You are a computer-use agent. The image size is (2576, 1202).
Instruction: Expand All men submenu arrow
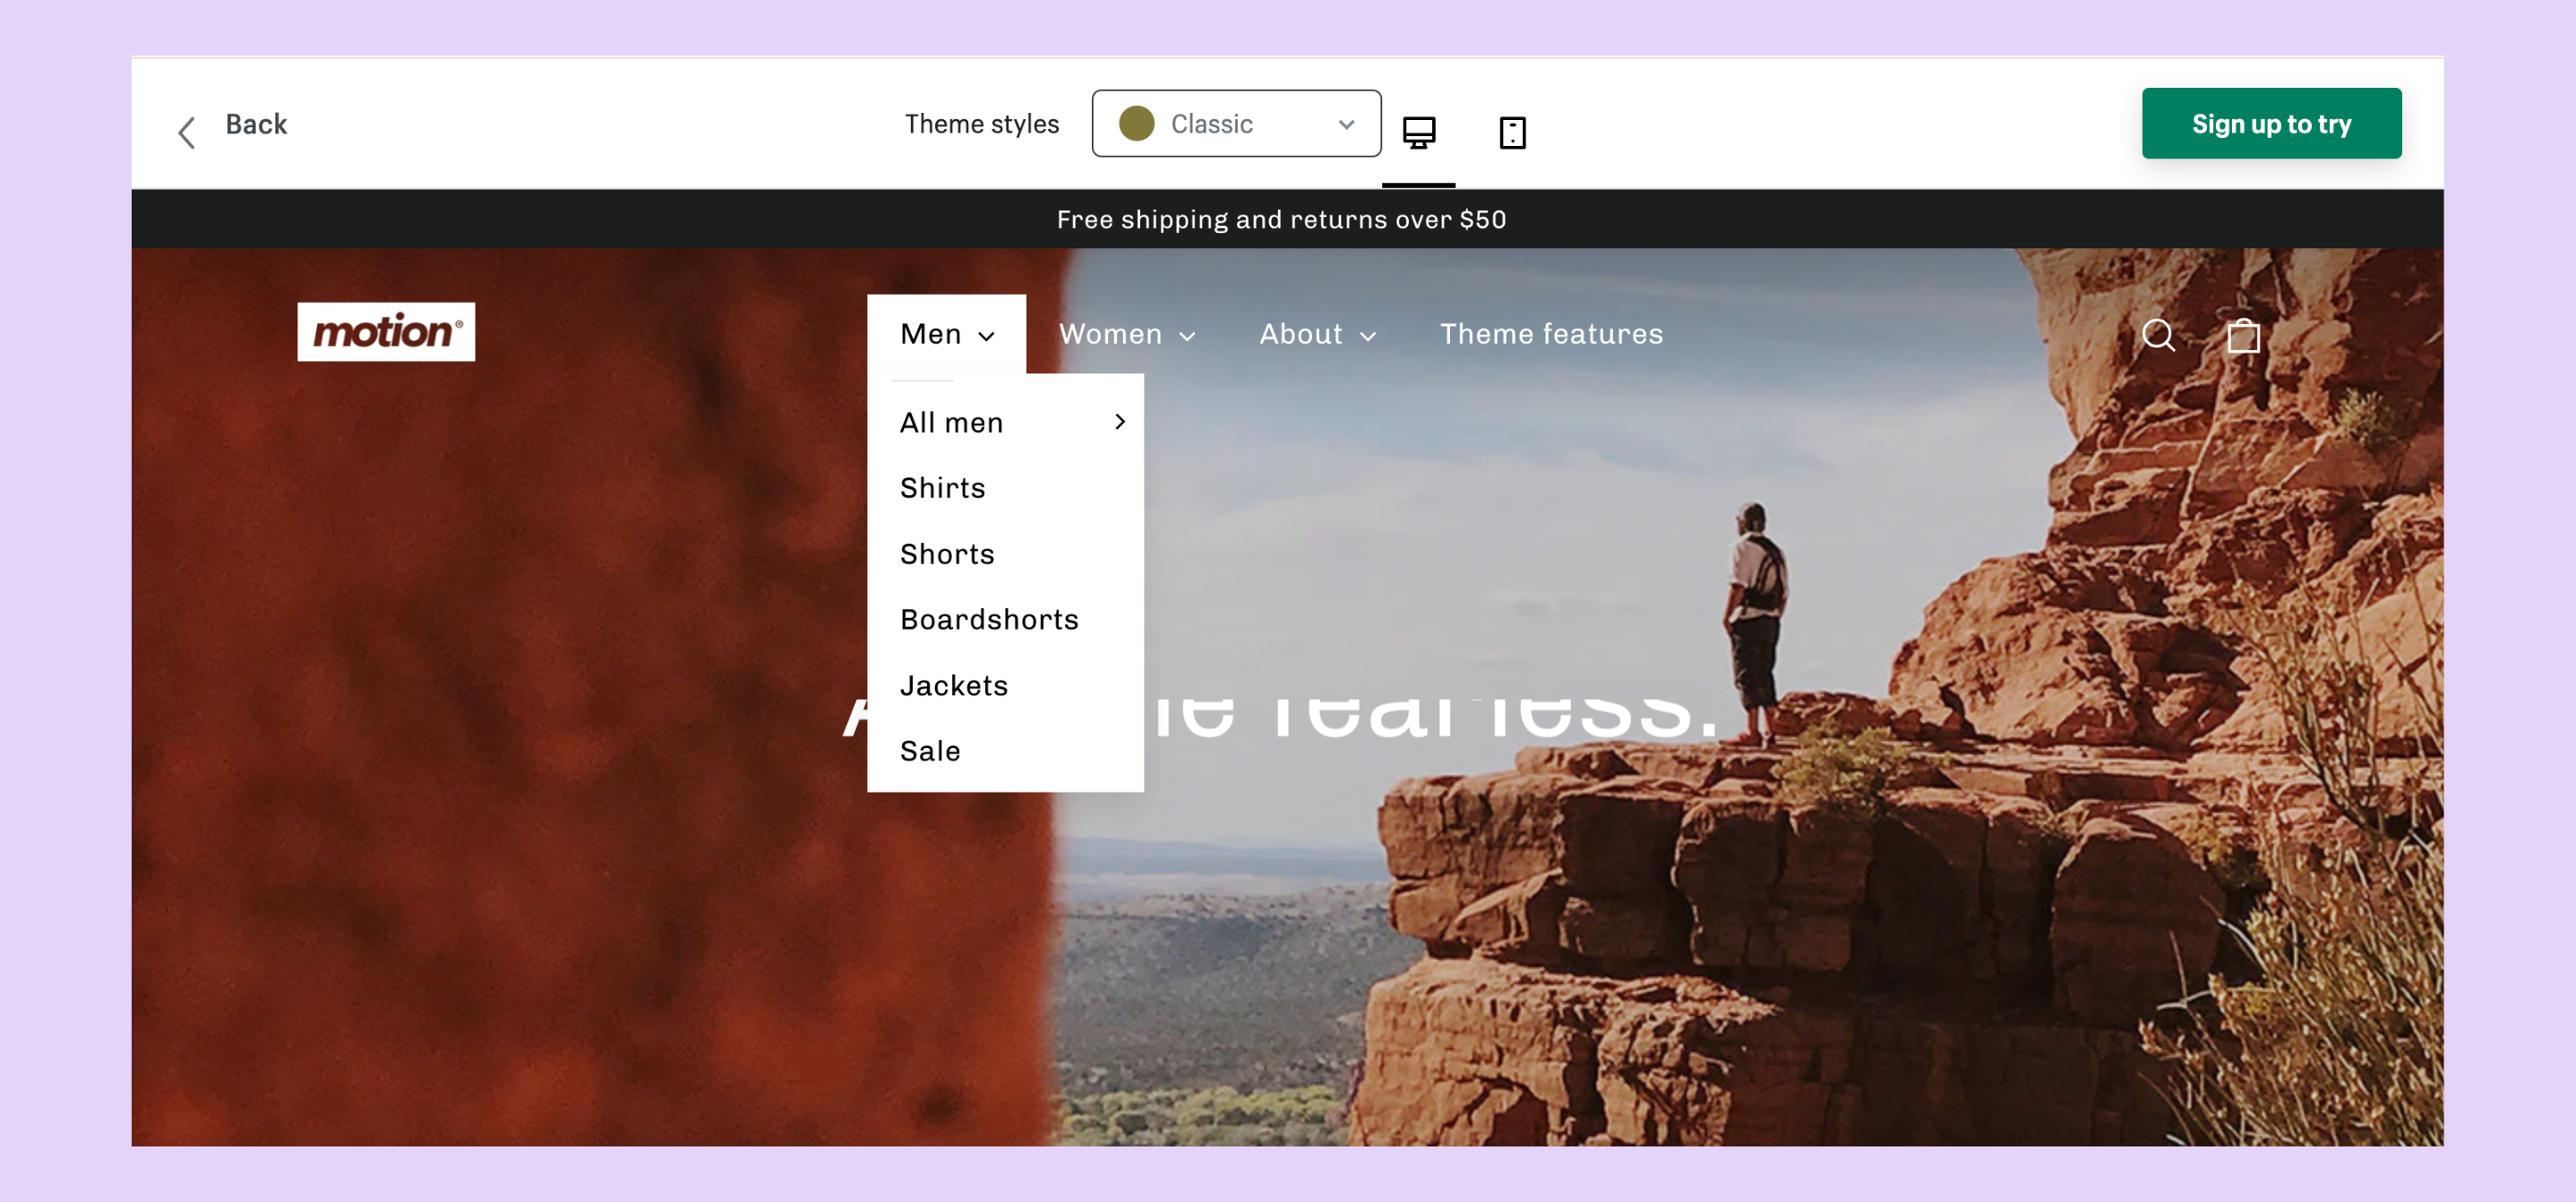click(x=1120, y=422)
